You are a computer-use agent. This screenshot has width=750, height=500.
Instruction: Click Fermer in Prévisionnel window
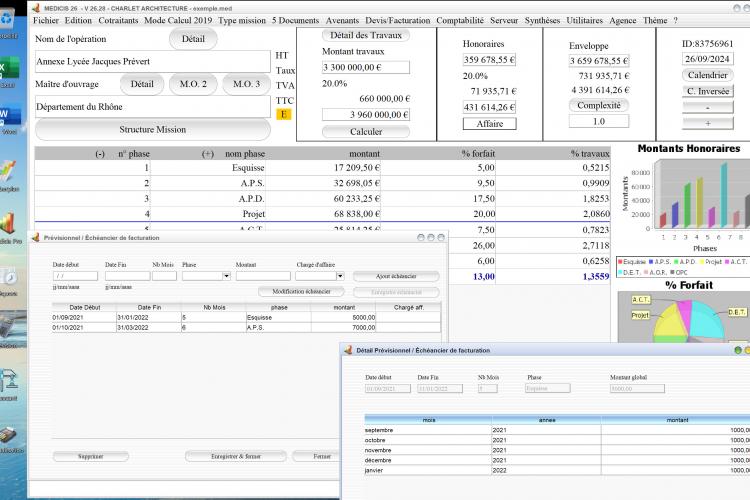[x=316, y=456]
